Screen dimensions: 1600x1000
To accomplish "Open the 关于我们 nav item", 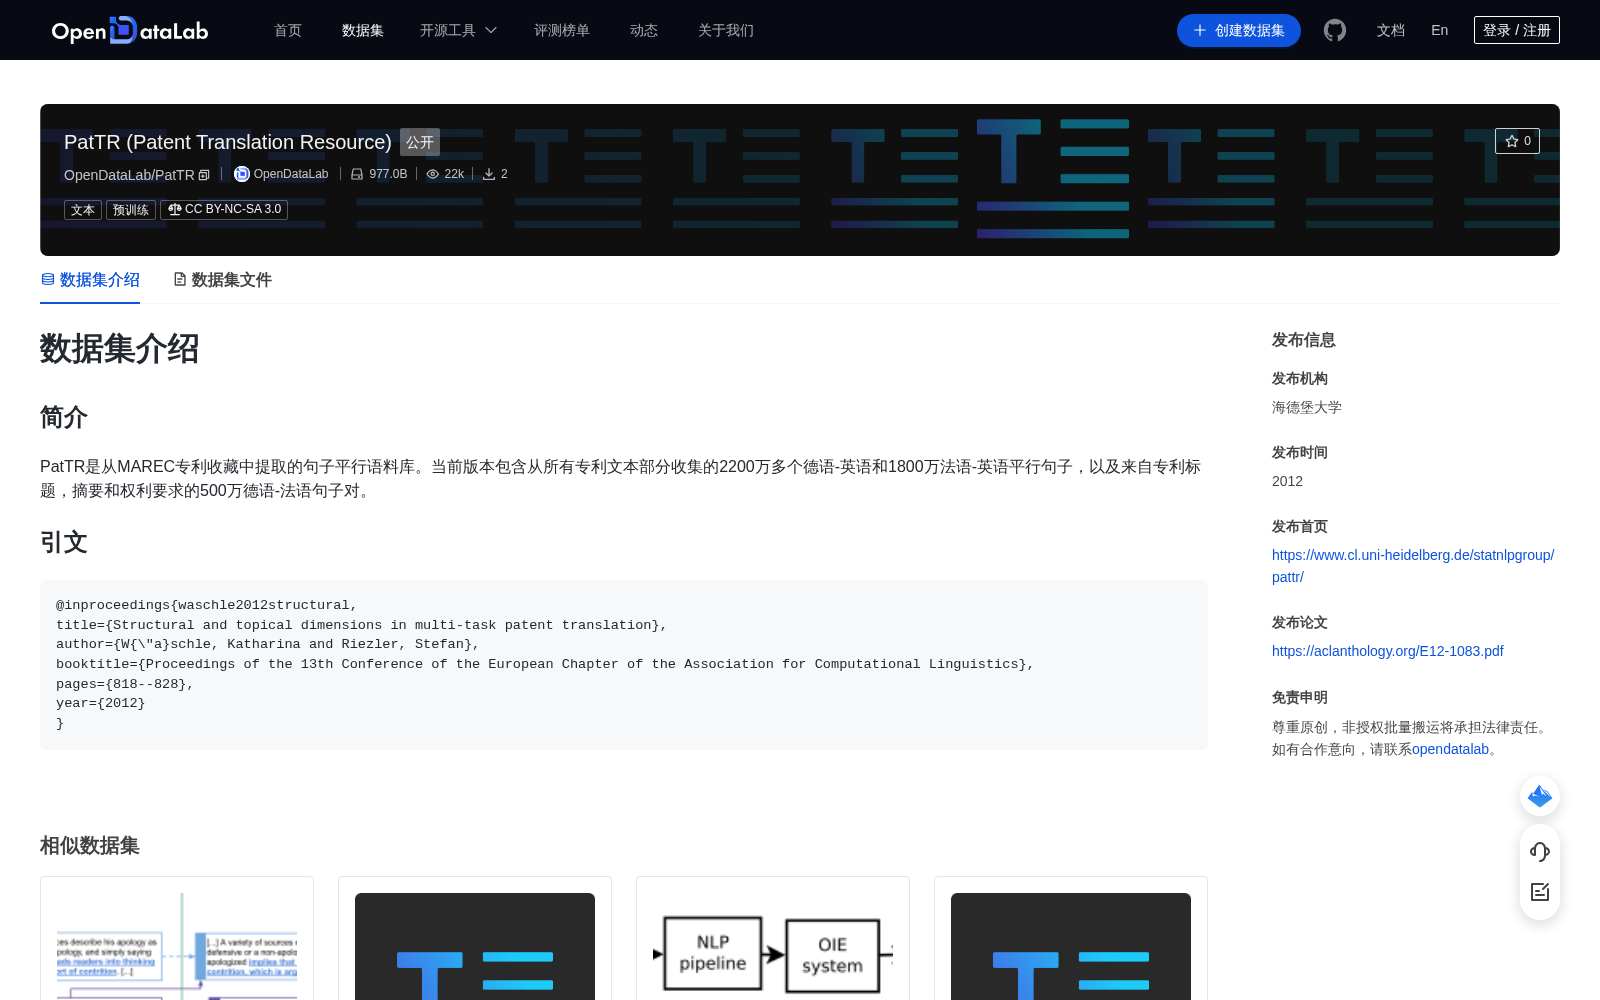I will pos(726,30).
